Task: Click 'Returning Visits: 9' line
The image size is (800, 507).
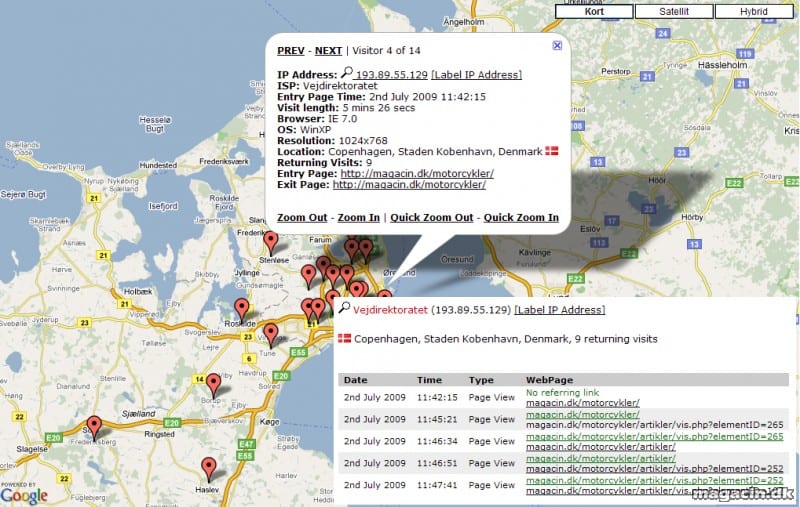Action: click(324, 163)
